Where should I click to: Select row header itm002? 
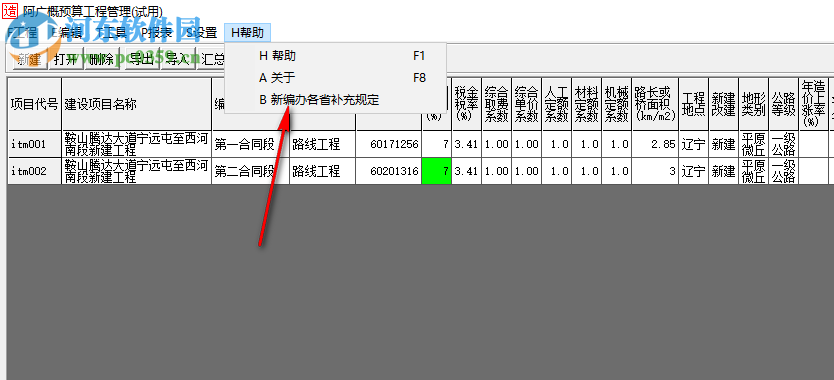[35, 171]
